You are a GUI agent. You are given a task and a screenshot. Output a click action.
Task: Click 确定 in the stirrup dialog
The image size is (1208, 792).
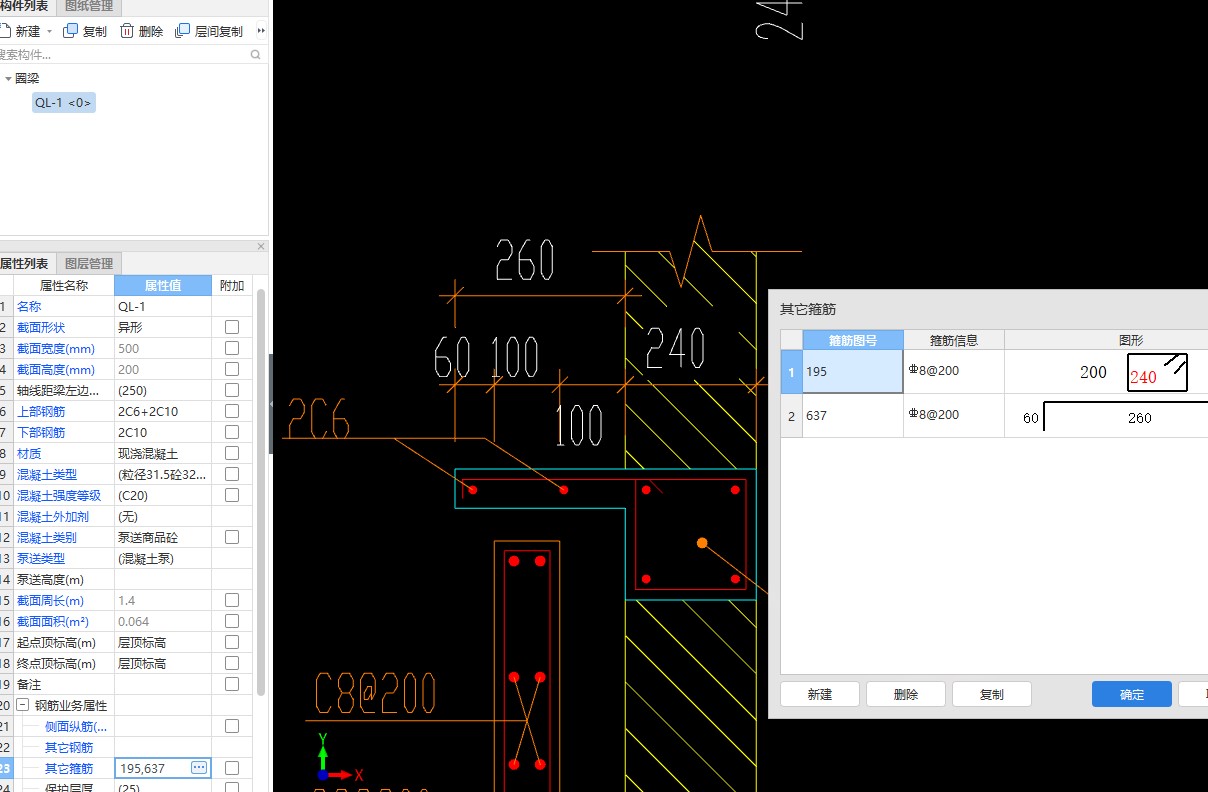1131,694
